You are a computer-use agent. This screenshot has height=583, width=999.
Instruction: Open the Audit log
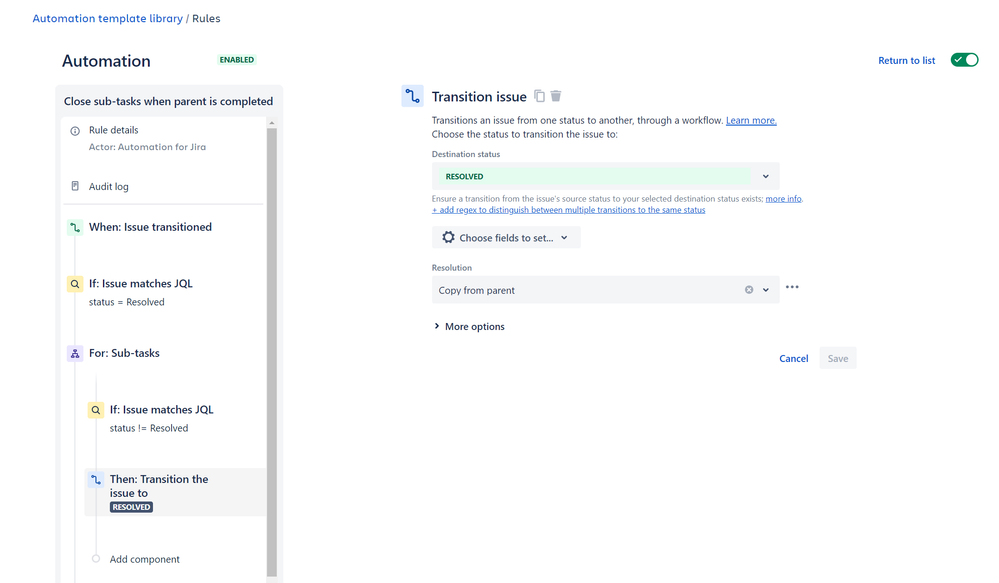coord(108,187)
